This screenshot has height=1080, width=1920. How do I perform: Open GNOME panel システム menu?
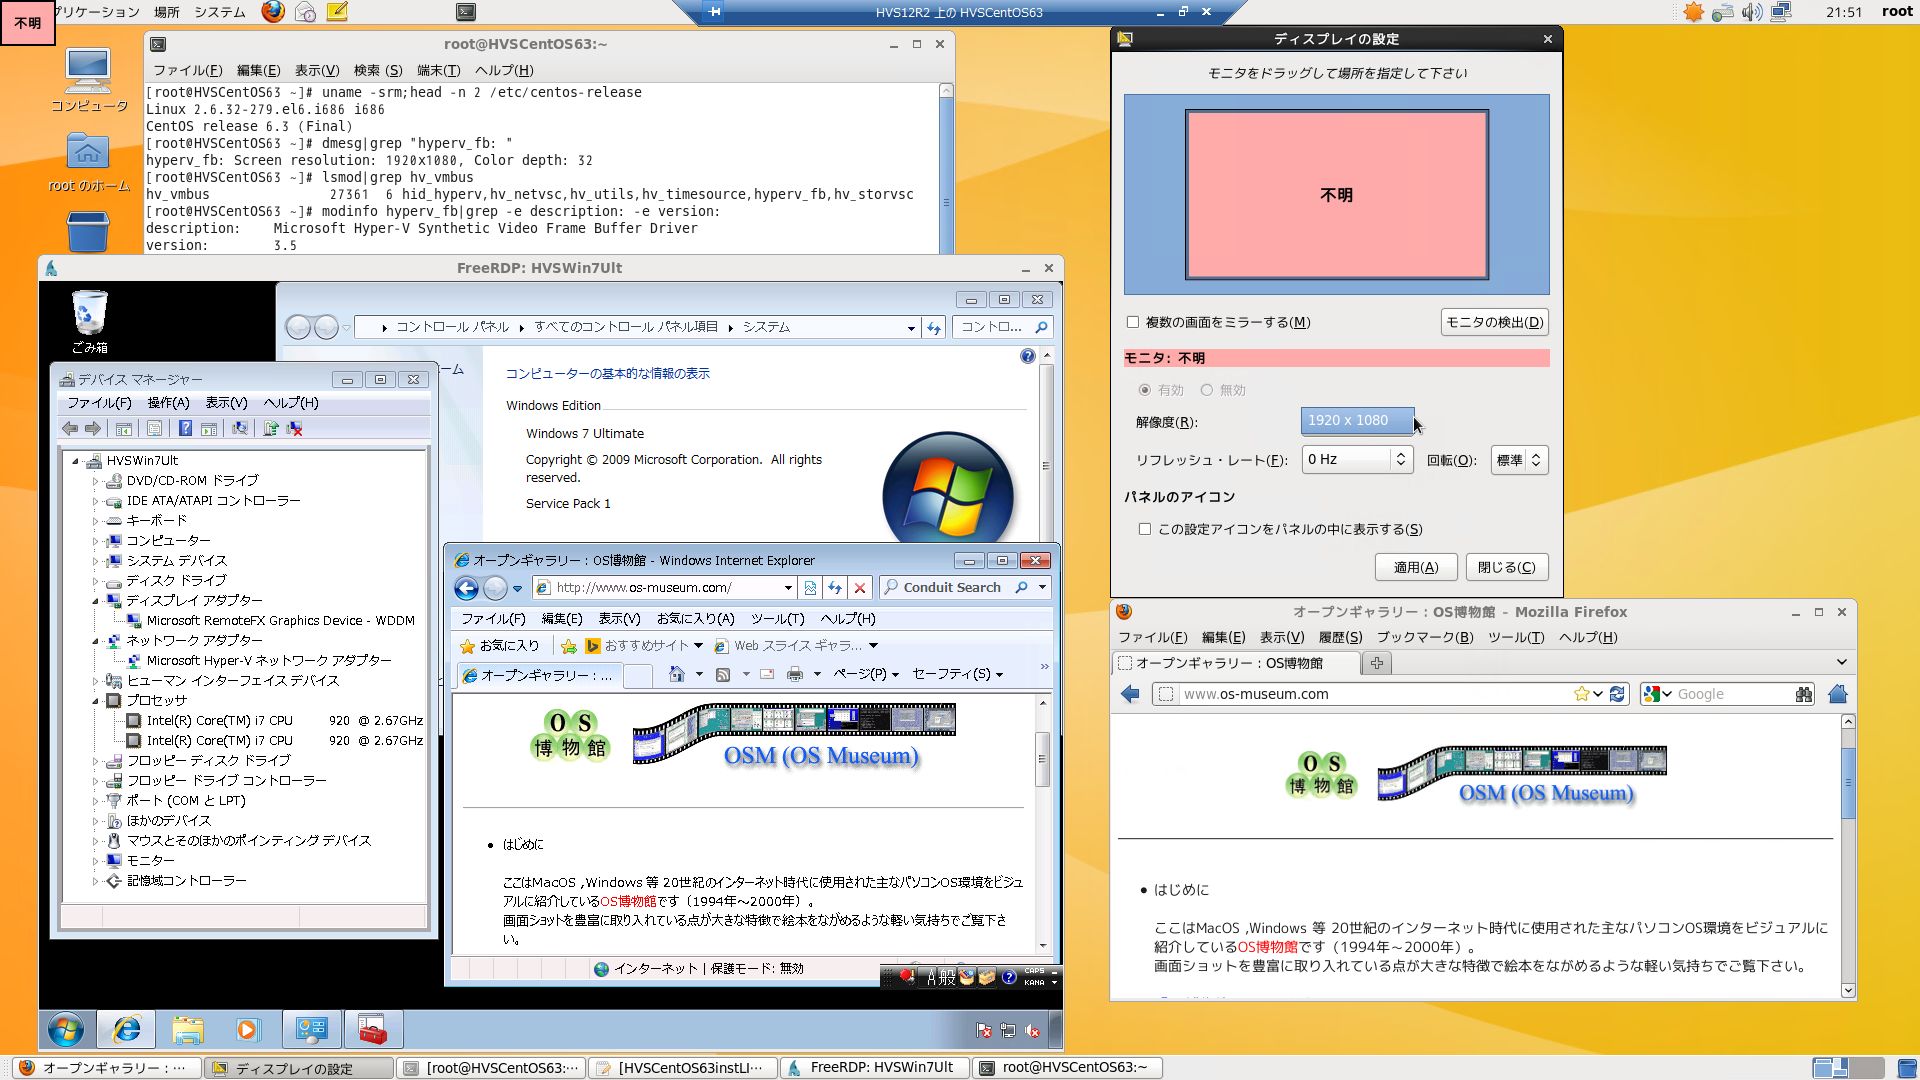(219, 12)
